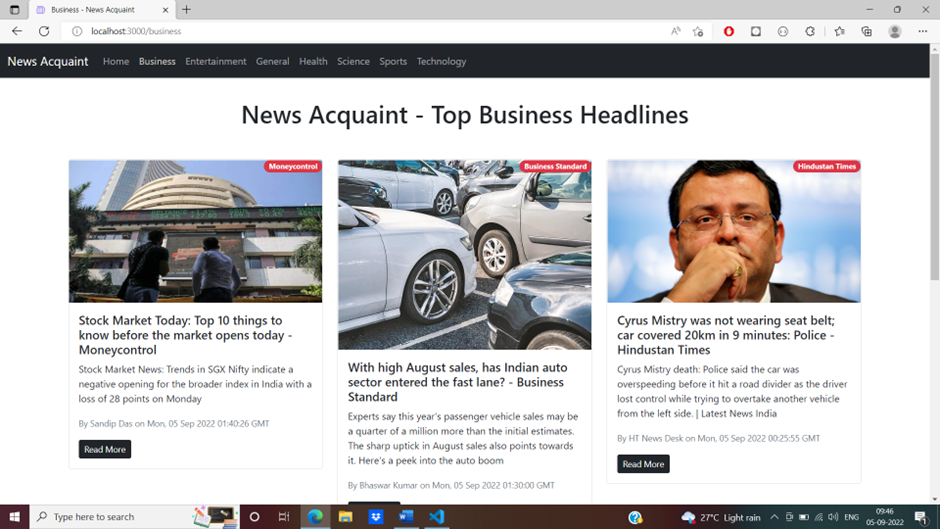This screenshot has width=940, height=529.
Task: Open the notifications action center
Action: 921,517
